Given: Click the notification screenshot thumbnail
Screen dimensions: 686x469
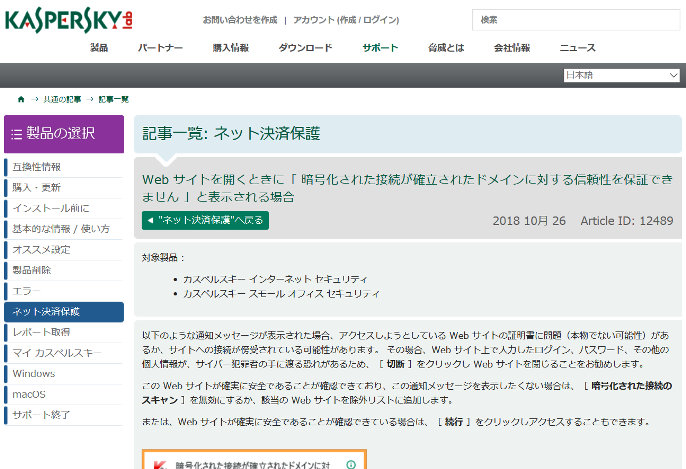Looking at the screenshot, I should [254, 459].
